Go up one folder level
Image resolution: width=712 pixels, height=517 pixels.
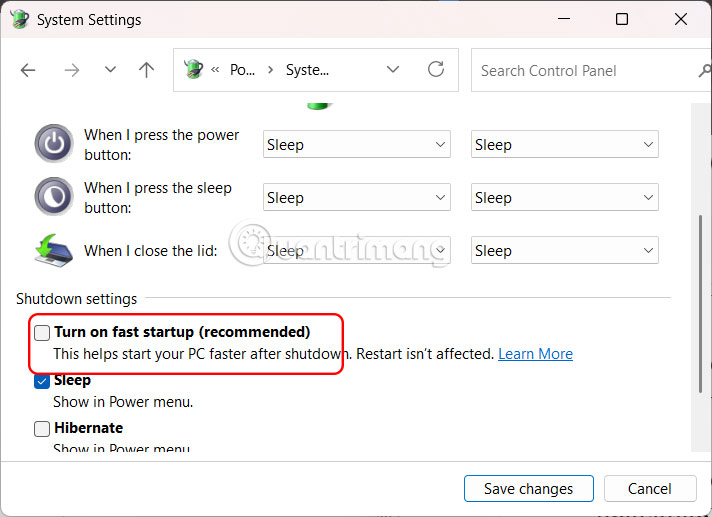pyautogui.click(x=147, y=70)
